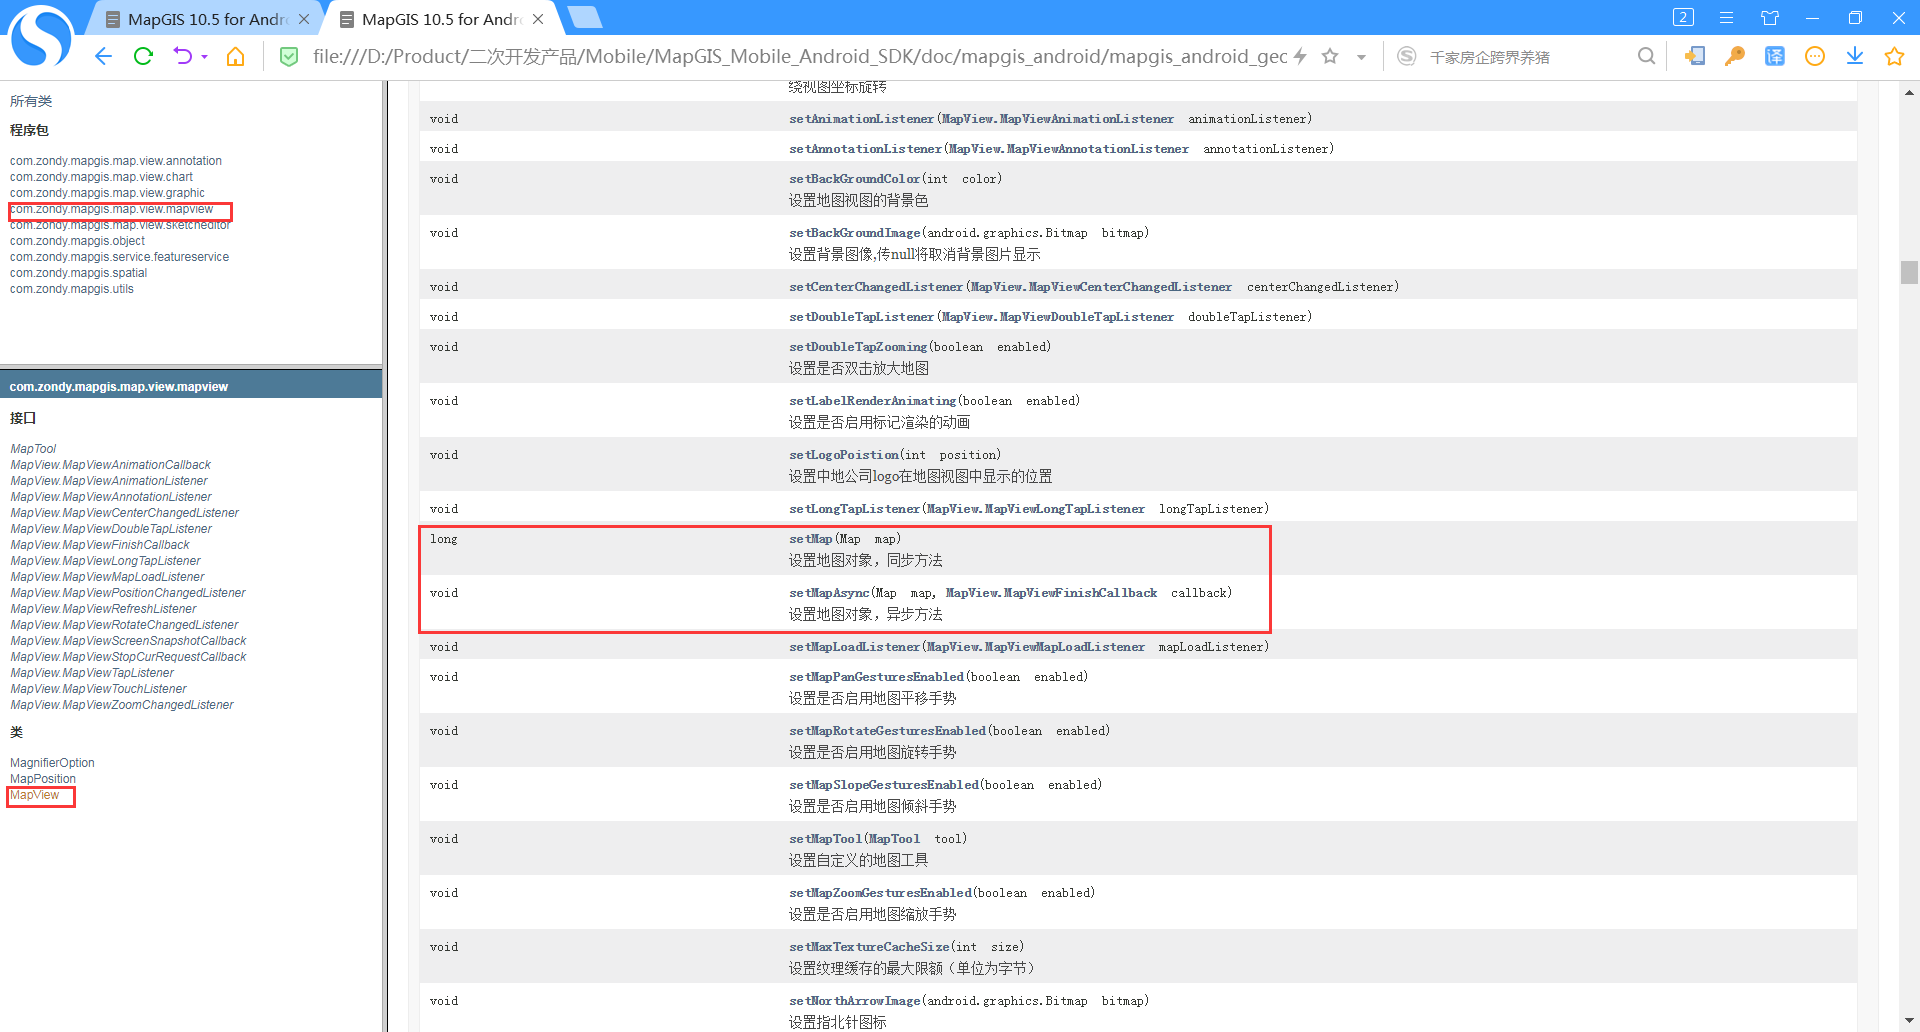The image size is (1920, 1032).
Task: Click the Sogou search engine icon
Action: click(1406, 57)
